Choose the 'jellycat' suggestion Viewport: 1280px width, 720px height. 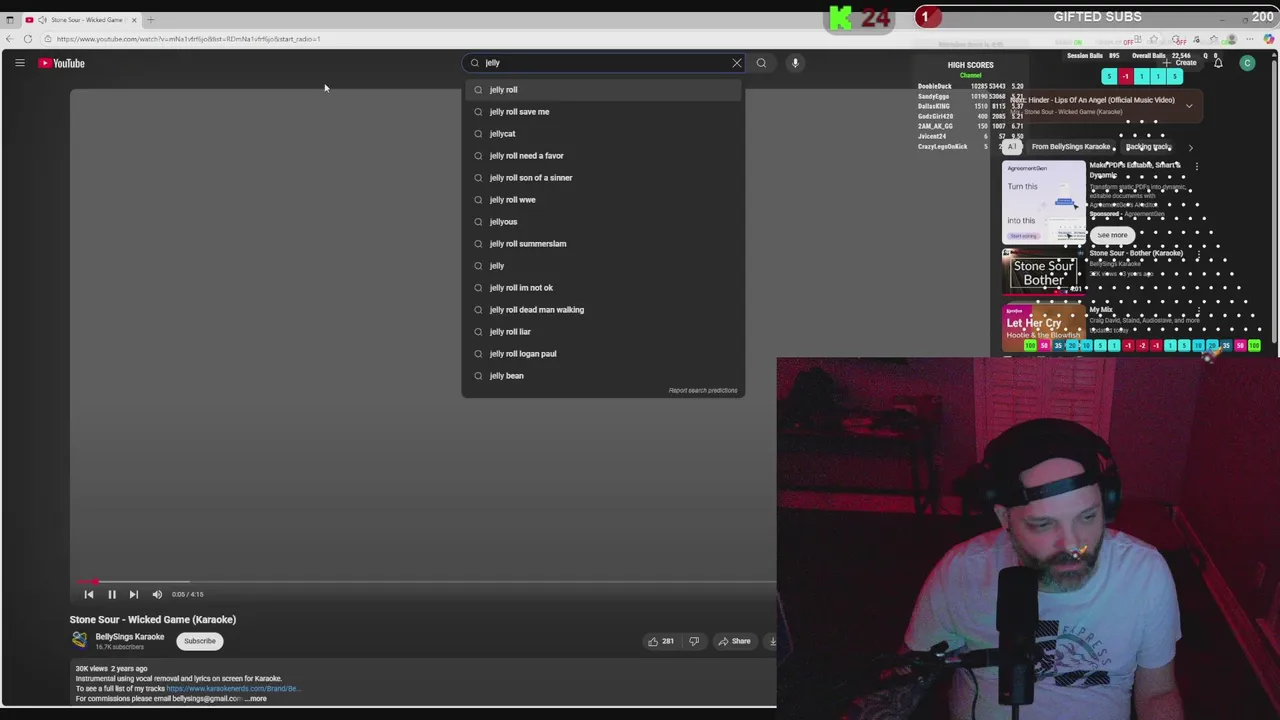pyautogui.click(x=602, y=134)
